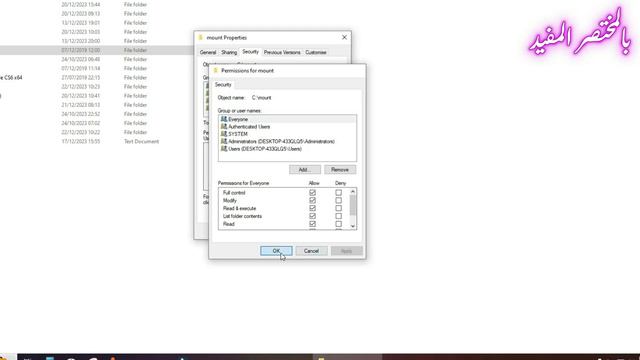
Task: Toggle Allow checkbox for Read permission
Action: pos(312,224)
